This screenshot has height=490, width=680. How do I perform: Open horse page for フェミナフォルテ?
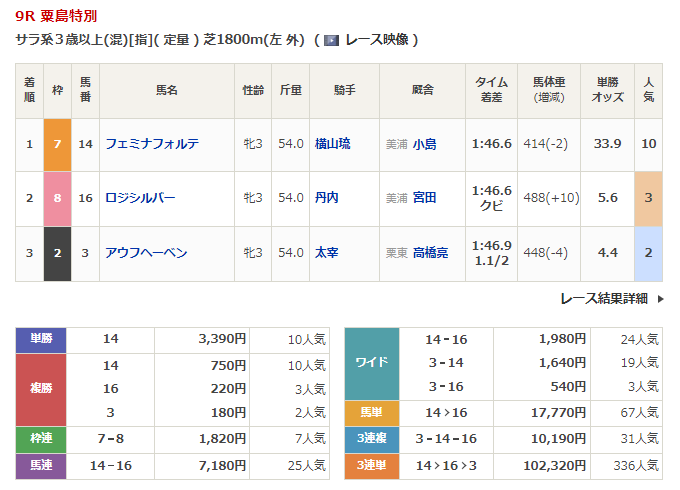pyautogui.click(x=152, y=144)
